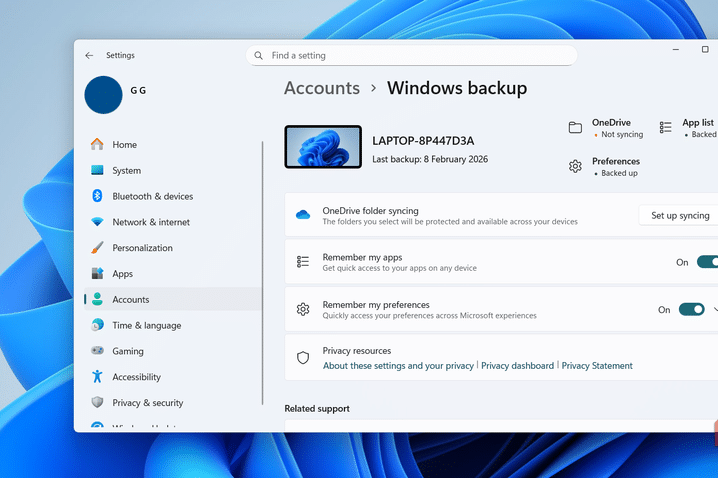This screenshot has height=478, width=718.
Task: Open About these settings and your privacy
Action: (398, 366)
